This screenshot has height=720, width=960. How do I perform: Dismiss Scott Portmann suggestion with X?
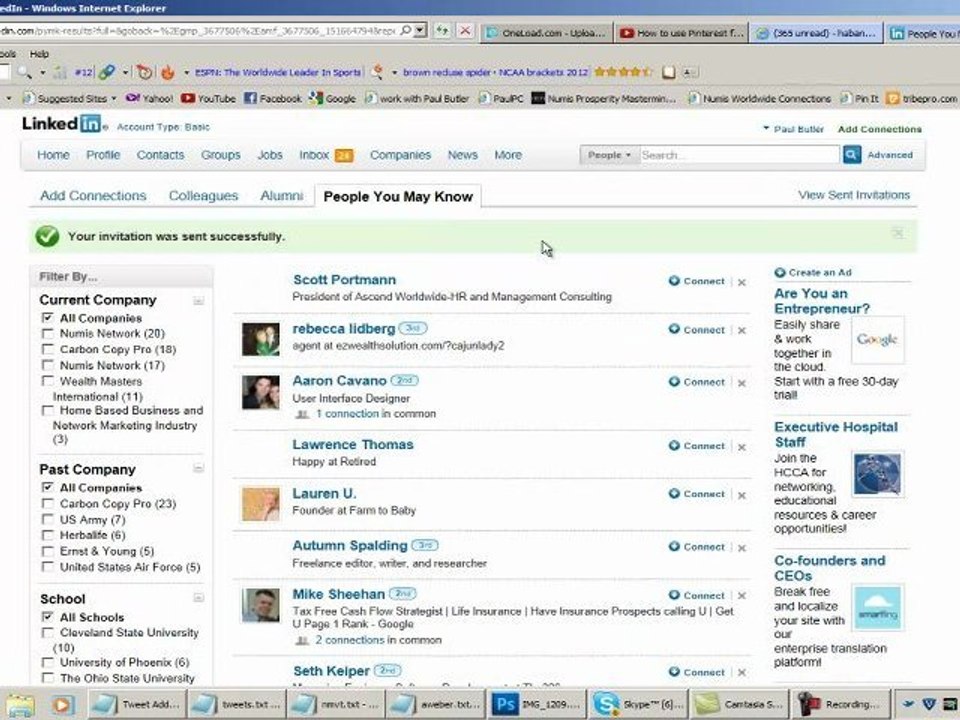[742, 282]
